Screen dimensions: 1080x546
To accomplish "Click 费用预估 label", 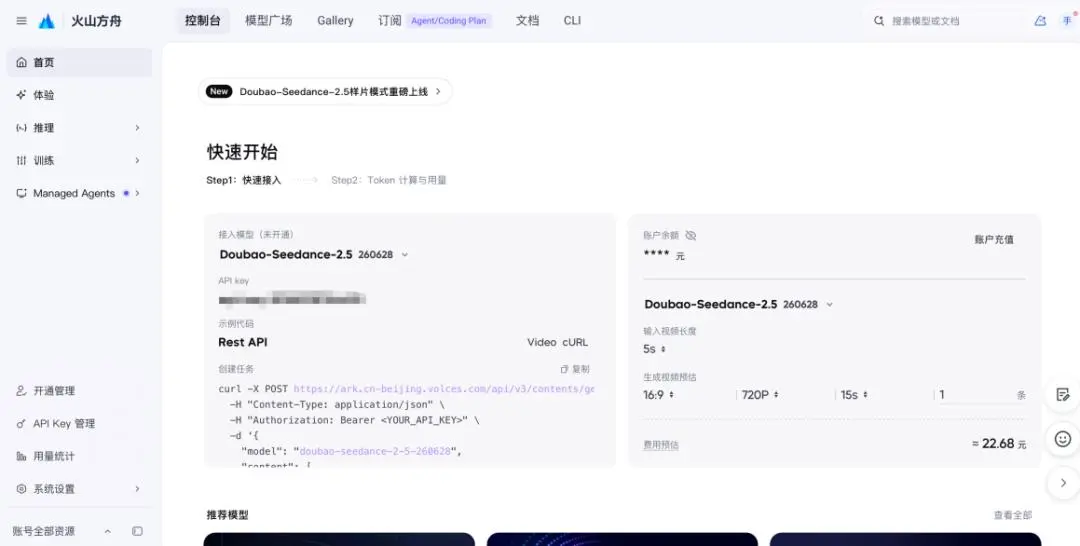I will [661, 445].
